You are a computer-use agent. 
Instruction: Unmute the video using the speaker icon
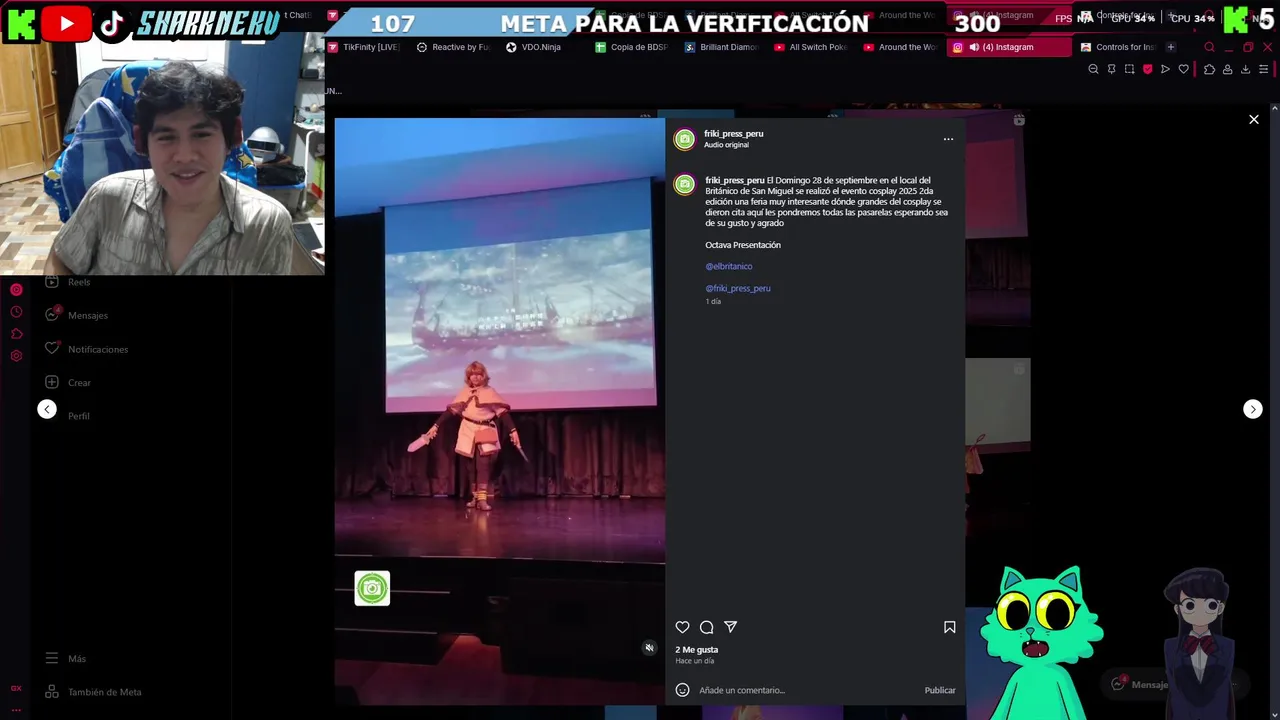(x=649, y=648)
